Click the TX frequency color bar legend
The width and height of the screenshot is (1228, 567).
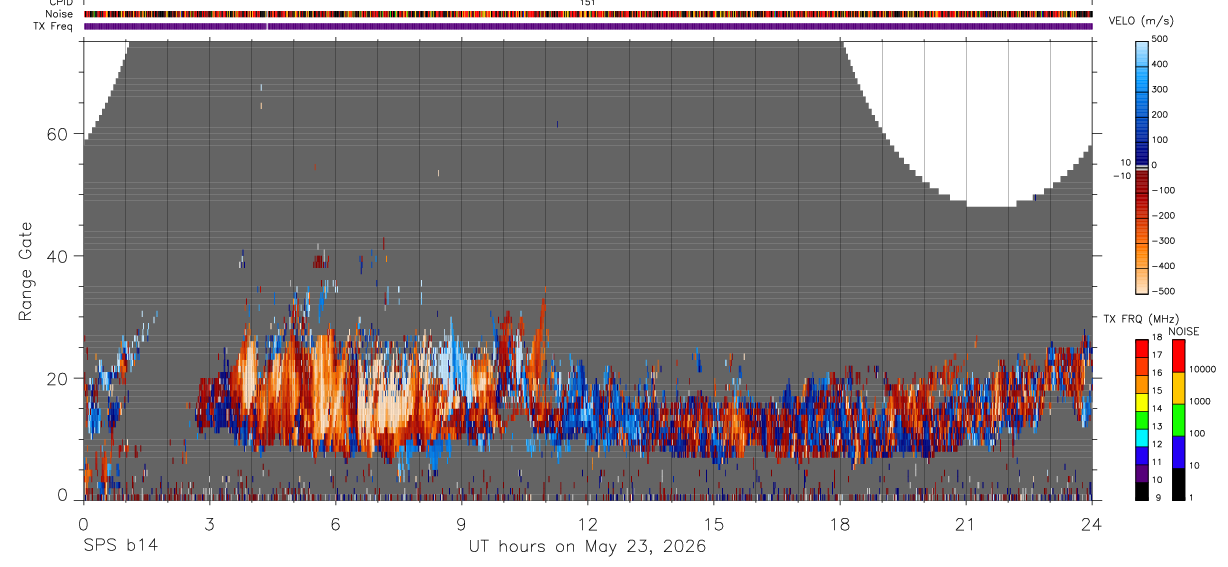pyautogui.click(x=1143, y=420)
